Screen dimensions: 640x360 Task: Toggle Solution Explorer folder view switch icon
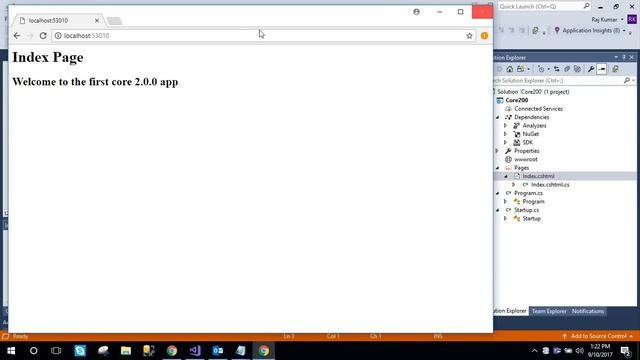(x=521, y=69)
